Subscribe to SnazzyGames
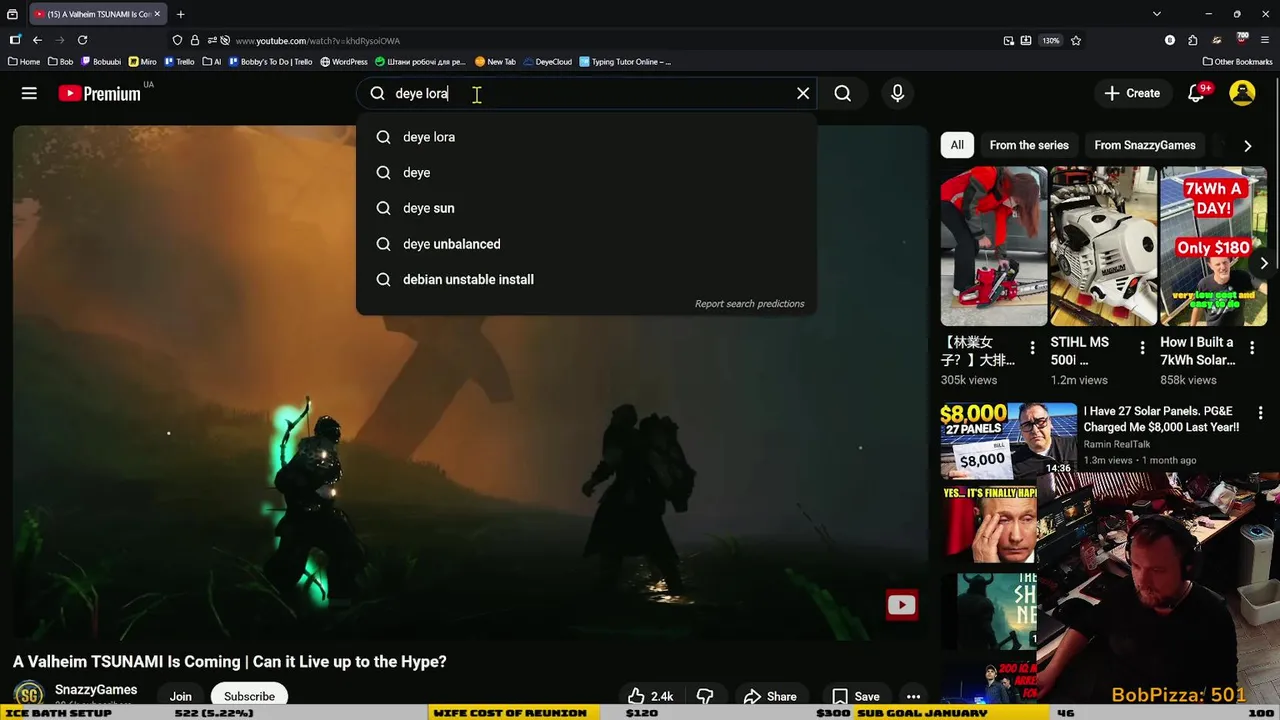 pyautogui.click(x=249, y=696)
